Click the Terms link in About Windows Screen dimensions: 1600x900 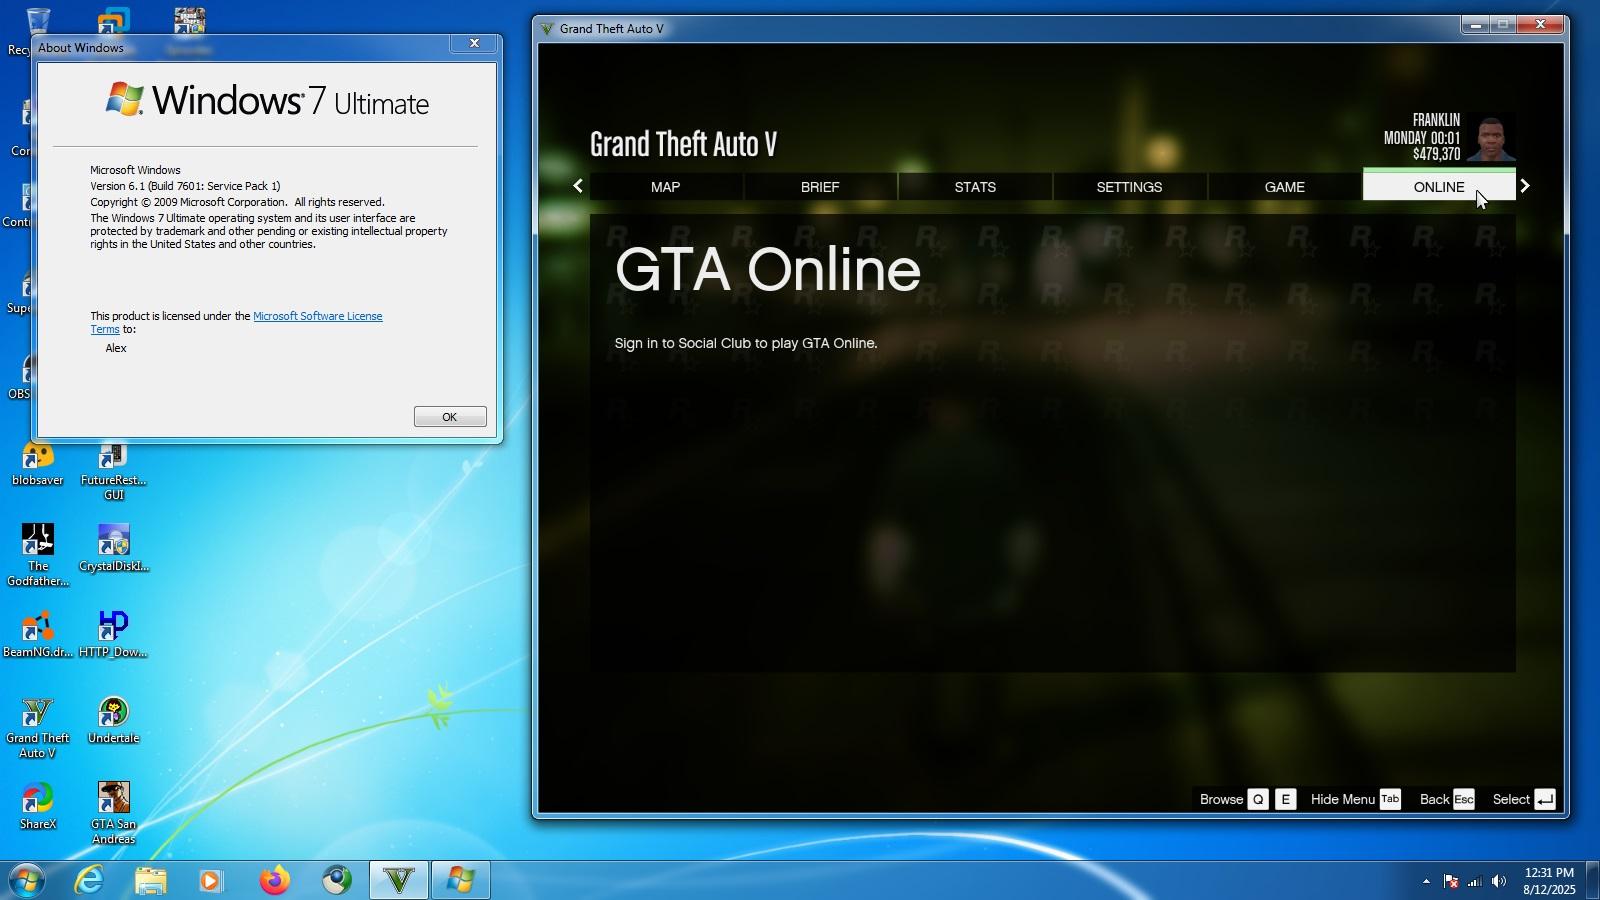pyautogui.click(x=105, y=329)
